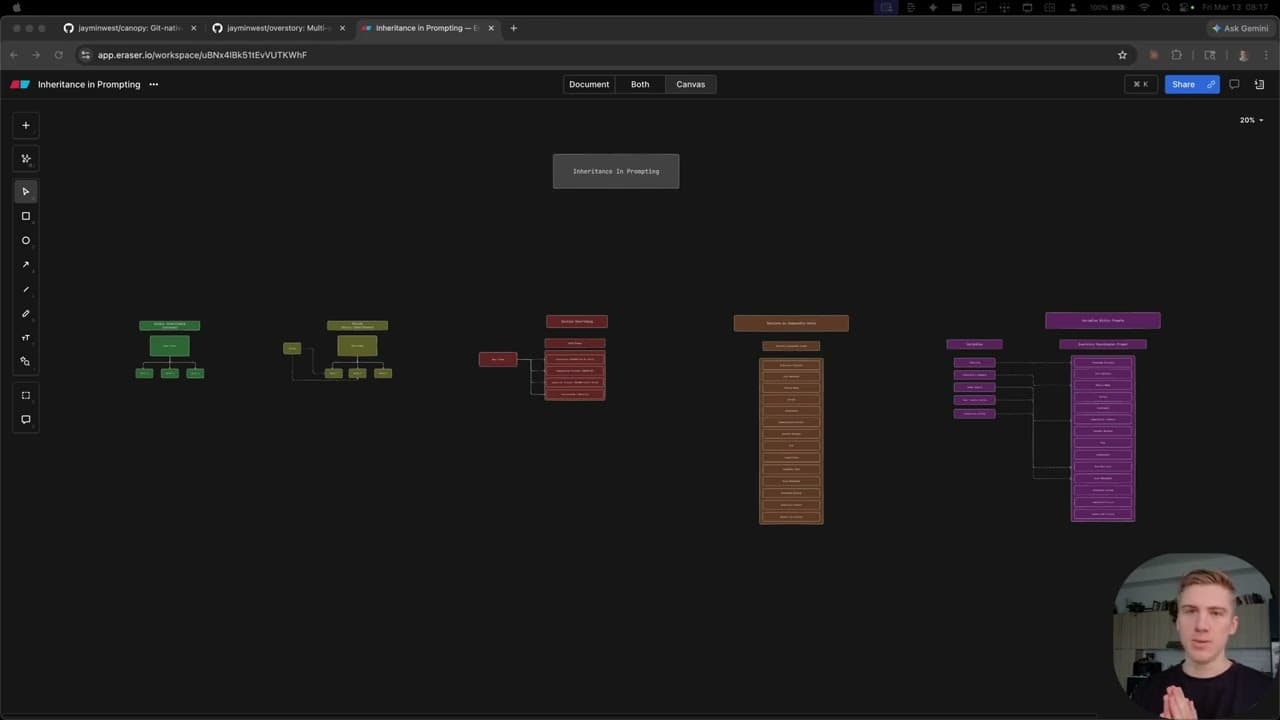Select the purple Variables title block
The image size is (1280, 720).
point(974,344)
